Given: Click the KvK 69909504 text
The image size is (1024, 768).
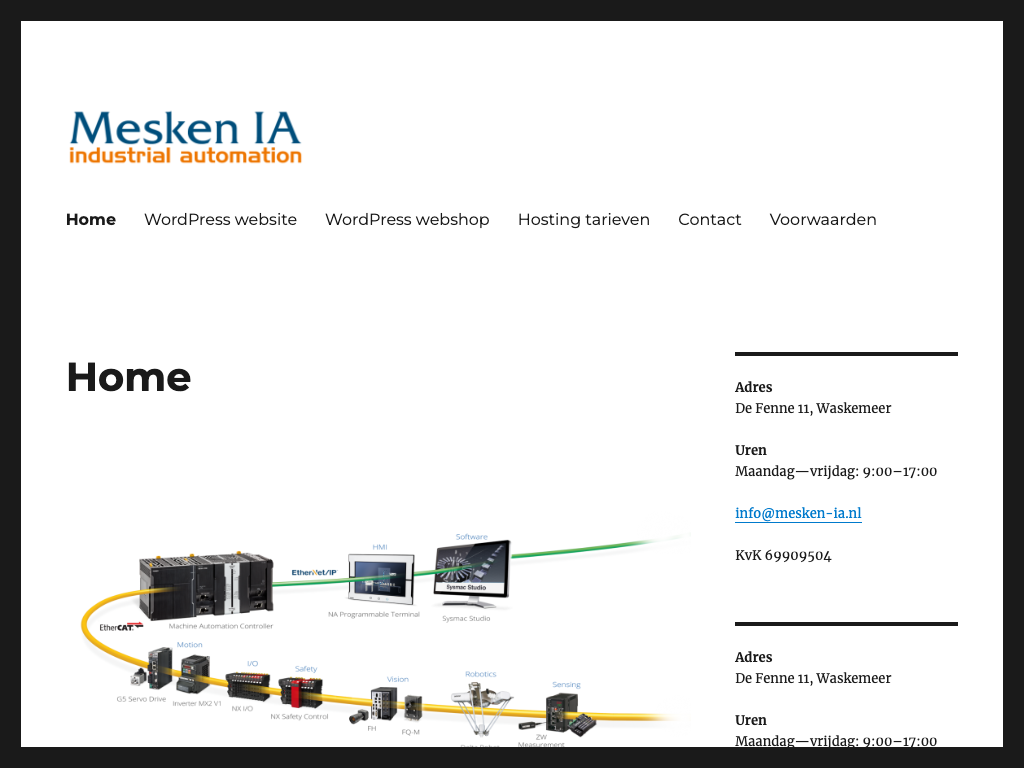Looking at the screenshot, I should tap(783, 555).
